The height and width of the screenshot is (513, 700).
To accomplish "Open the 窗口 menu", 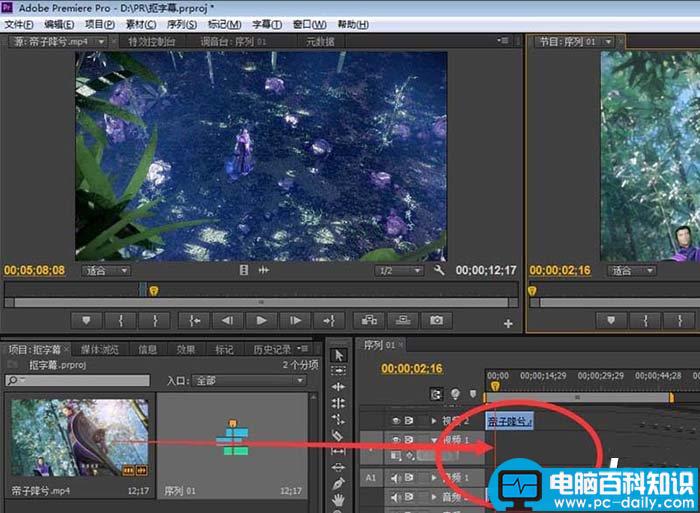I will point(309,25).
